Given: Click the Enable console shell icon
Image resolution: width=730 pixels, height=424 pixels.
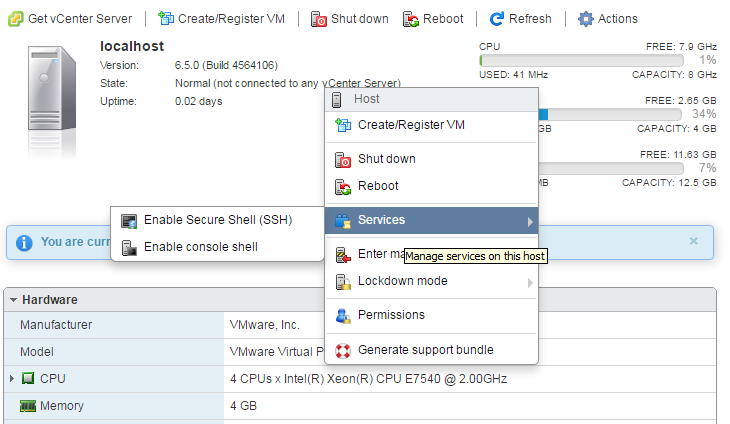Looking at the screenshot, I should click(x=129, y=248).
